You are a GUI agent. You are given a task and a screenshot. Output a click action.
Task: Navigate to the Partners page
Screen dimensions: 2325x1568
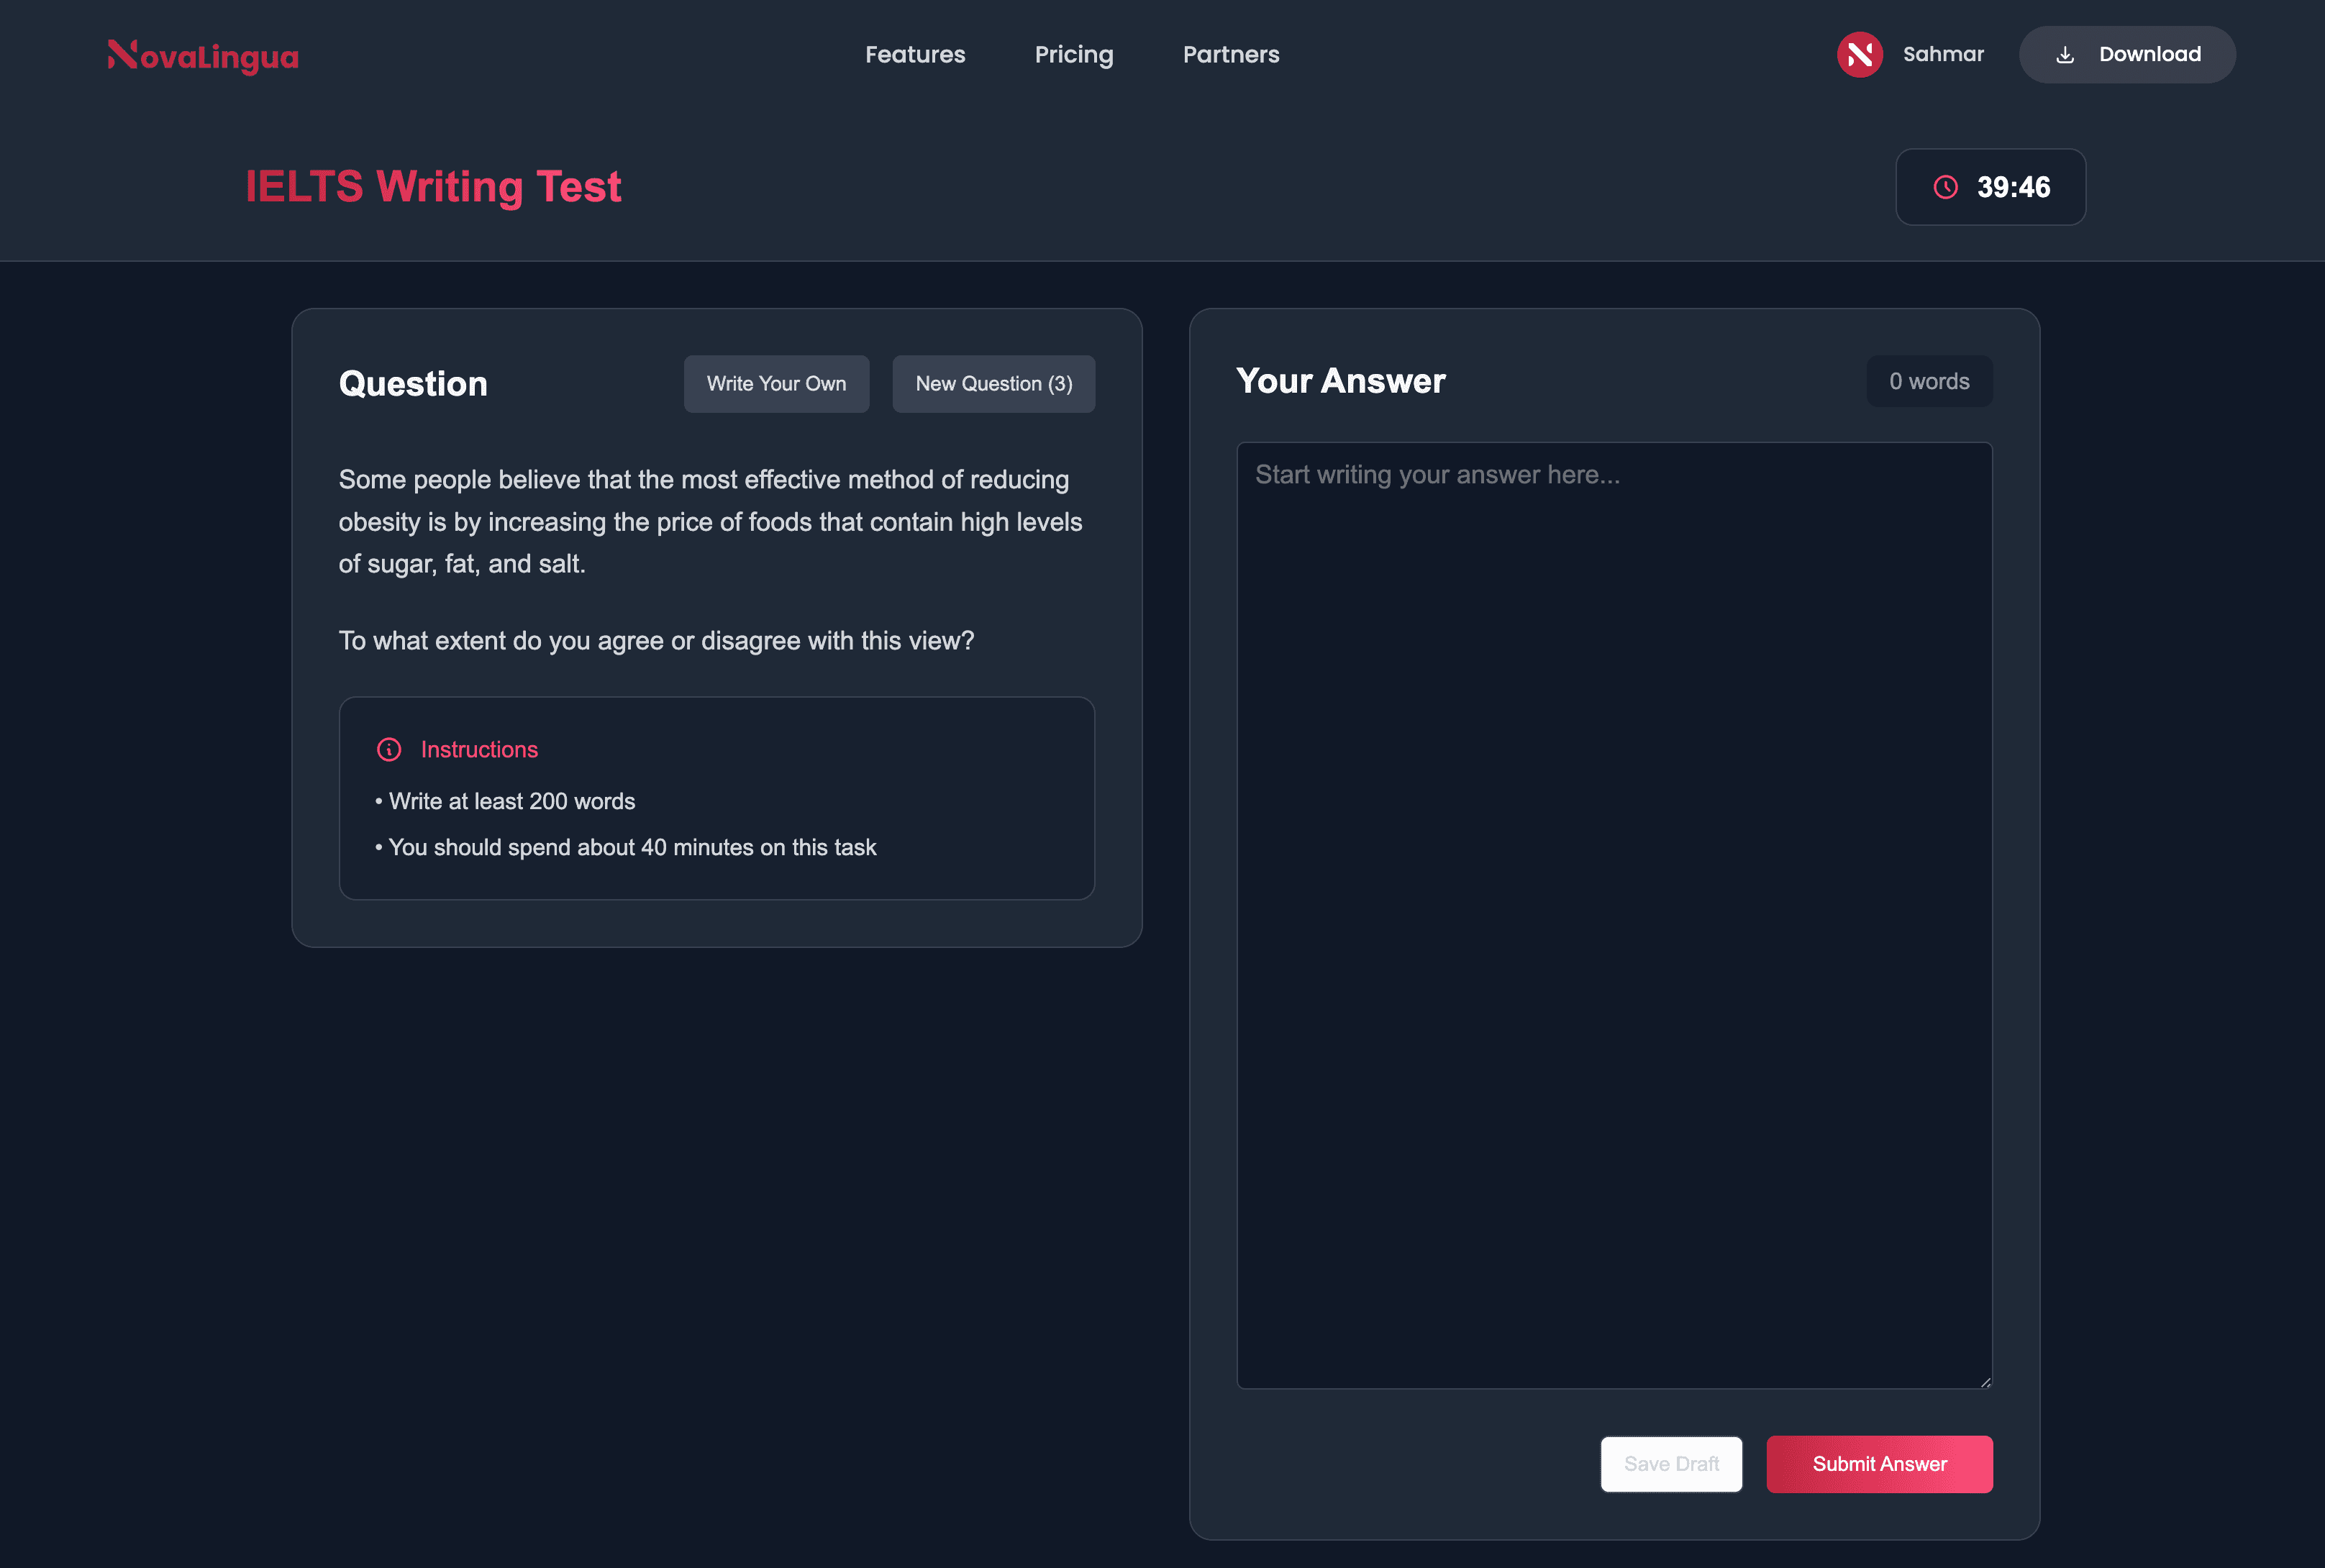click(x=1231, y=54)
